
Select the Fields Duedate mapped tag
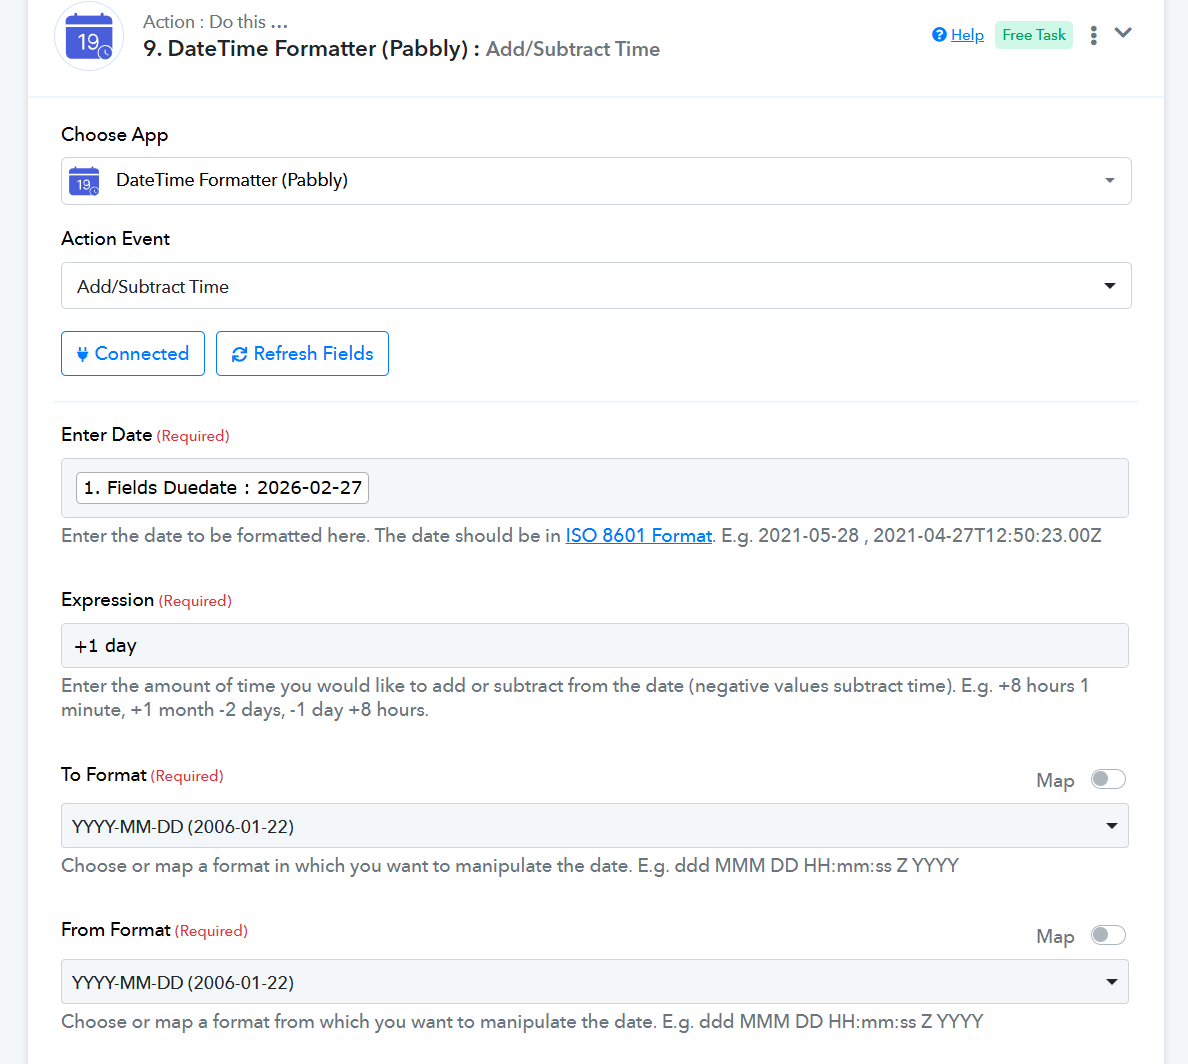223,488
